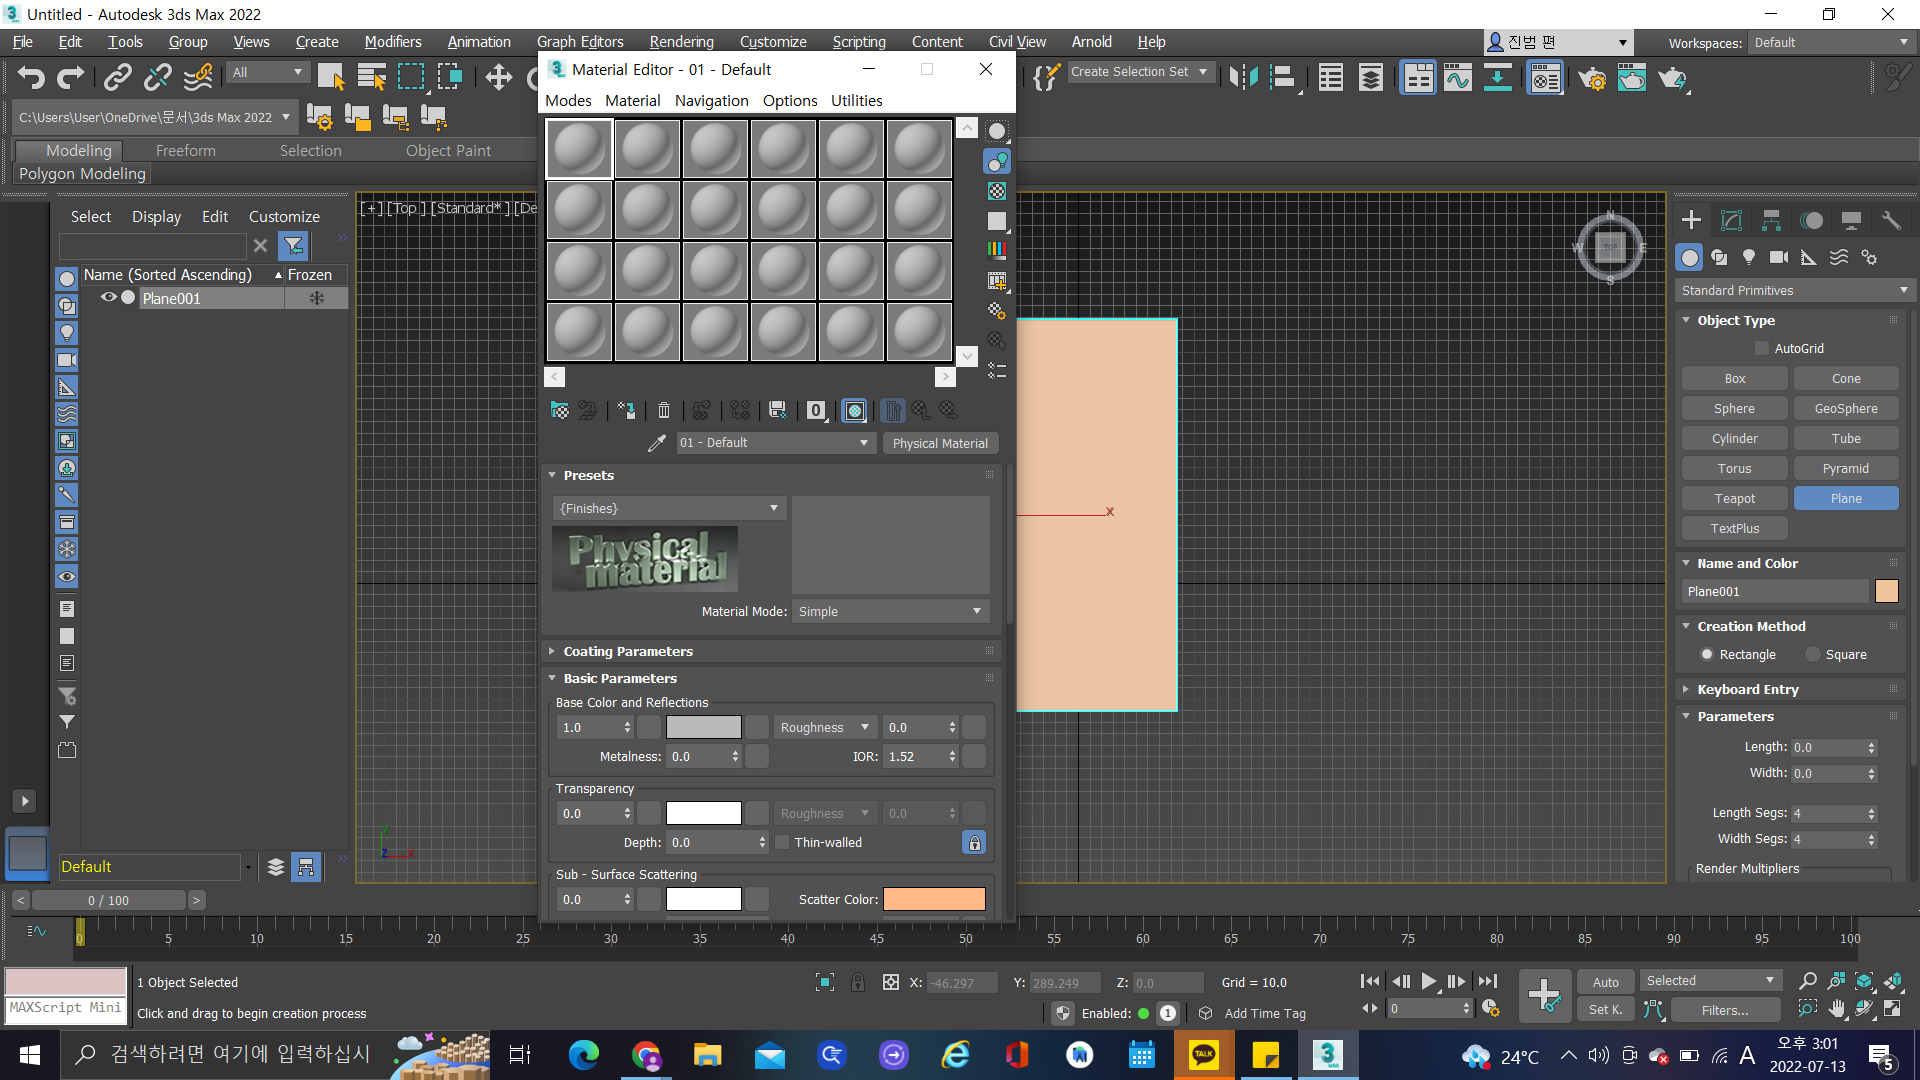1920x1080 pixels.
Task: Expand the Coating Parameters rollout
Action: (x=628, y=651)
